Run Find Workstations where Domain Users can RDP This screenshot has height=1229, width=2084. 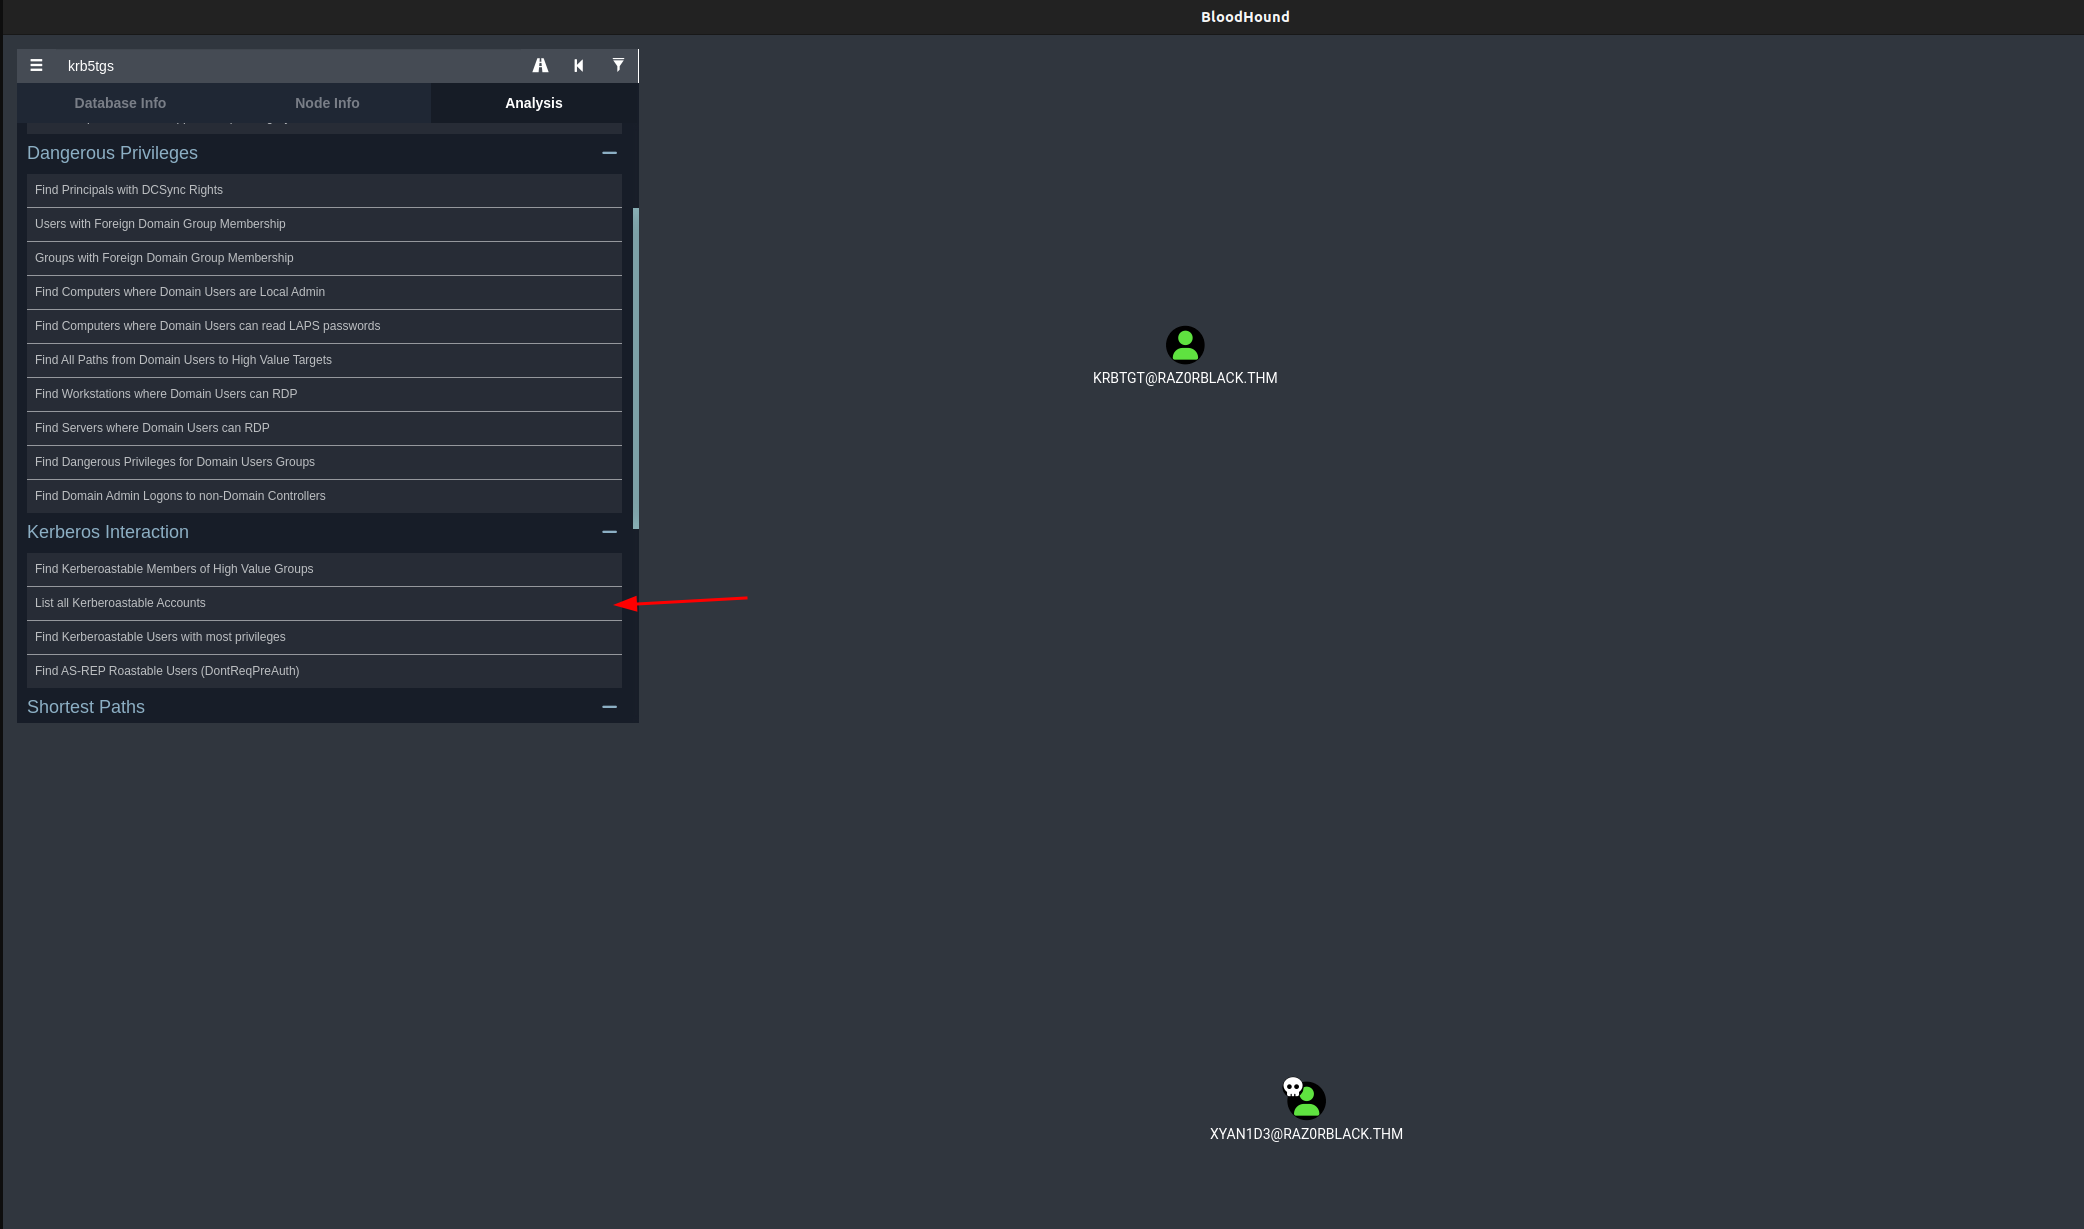pyautogui.click(x=324, y=394)
